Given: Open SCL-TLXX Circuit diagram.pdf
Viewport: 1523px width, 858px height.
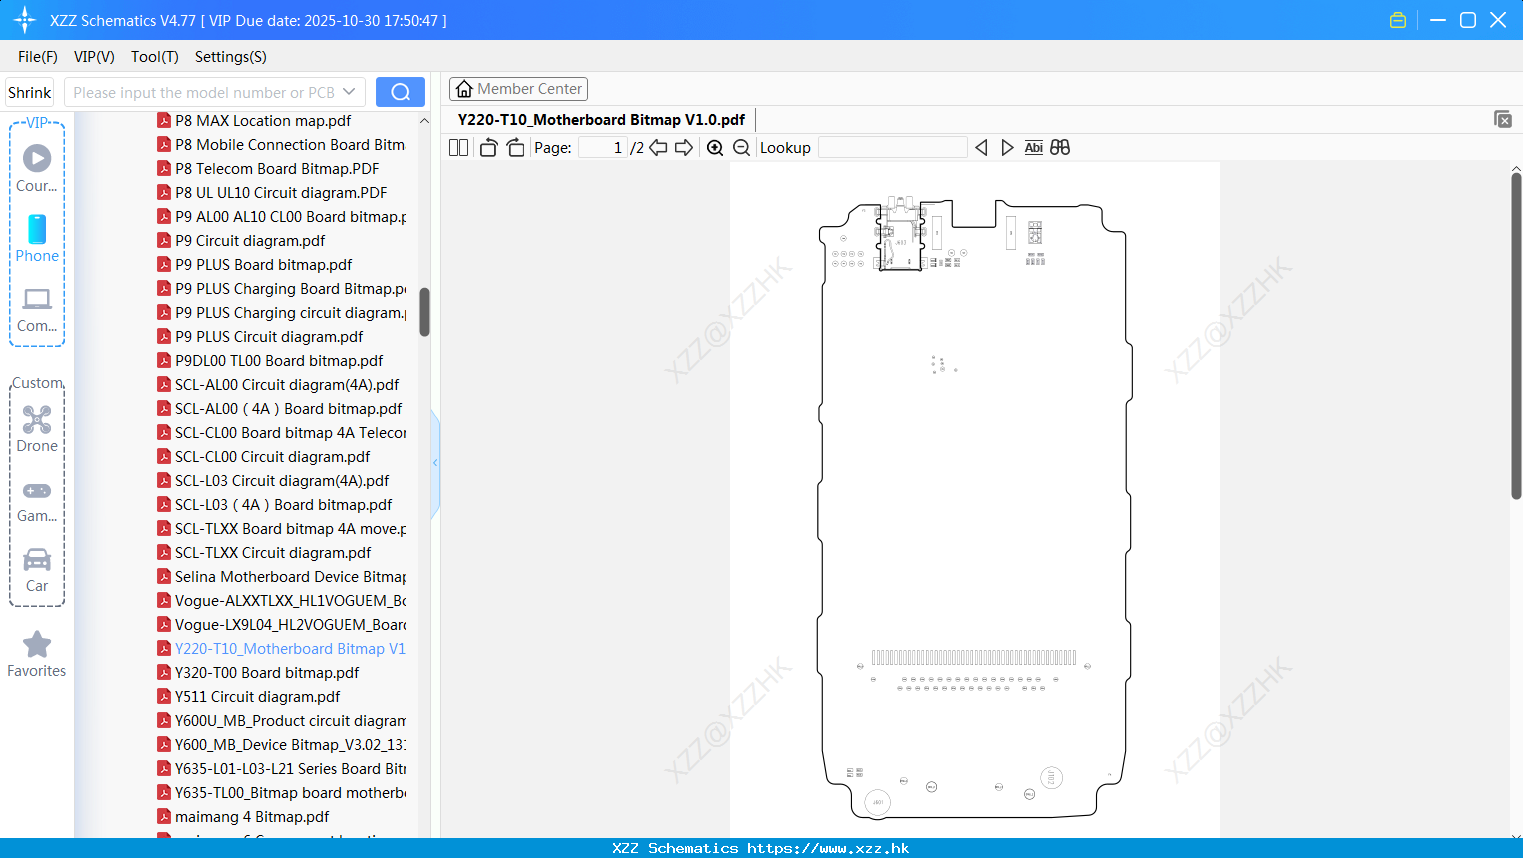Looking at the screenshot, I should click(273, 552).
